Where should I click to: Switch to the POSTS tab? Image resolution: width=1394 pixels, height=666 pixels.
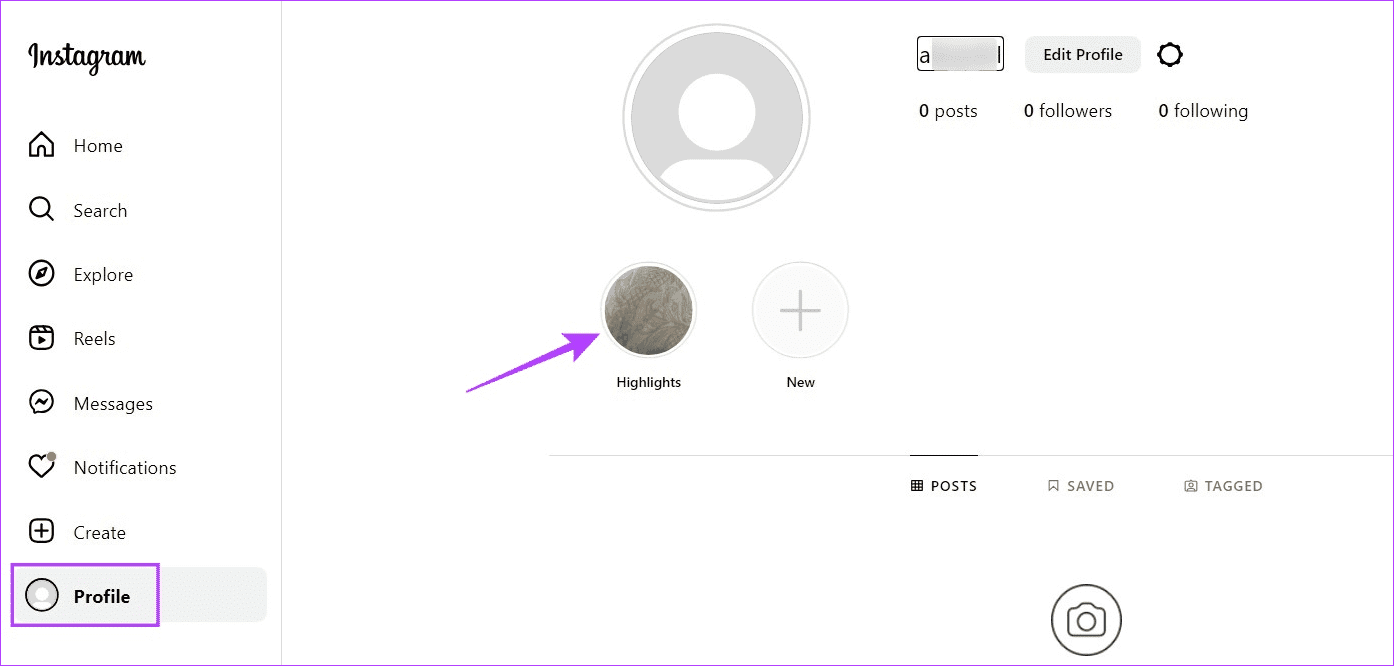click(944, 486)
